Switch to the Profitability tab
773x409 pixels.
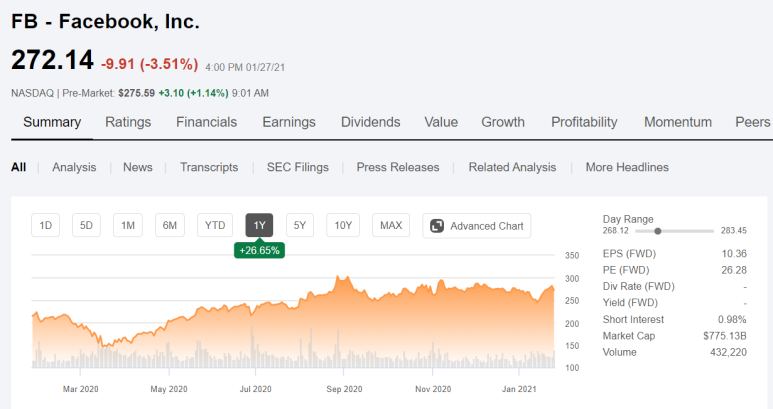point(584,122)
